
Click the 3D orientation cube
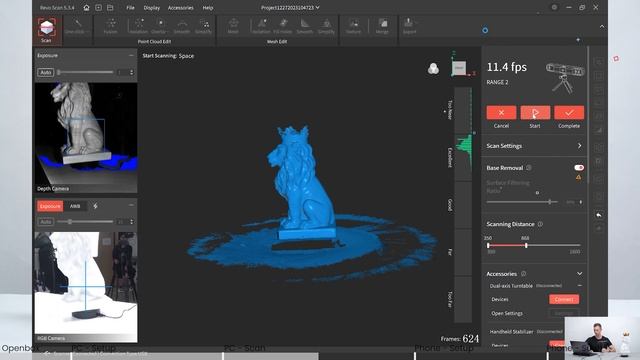tap(459, 68)
